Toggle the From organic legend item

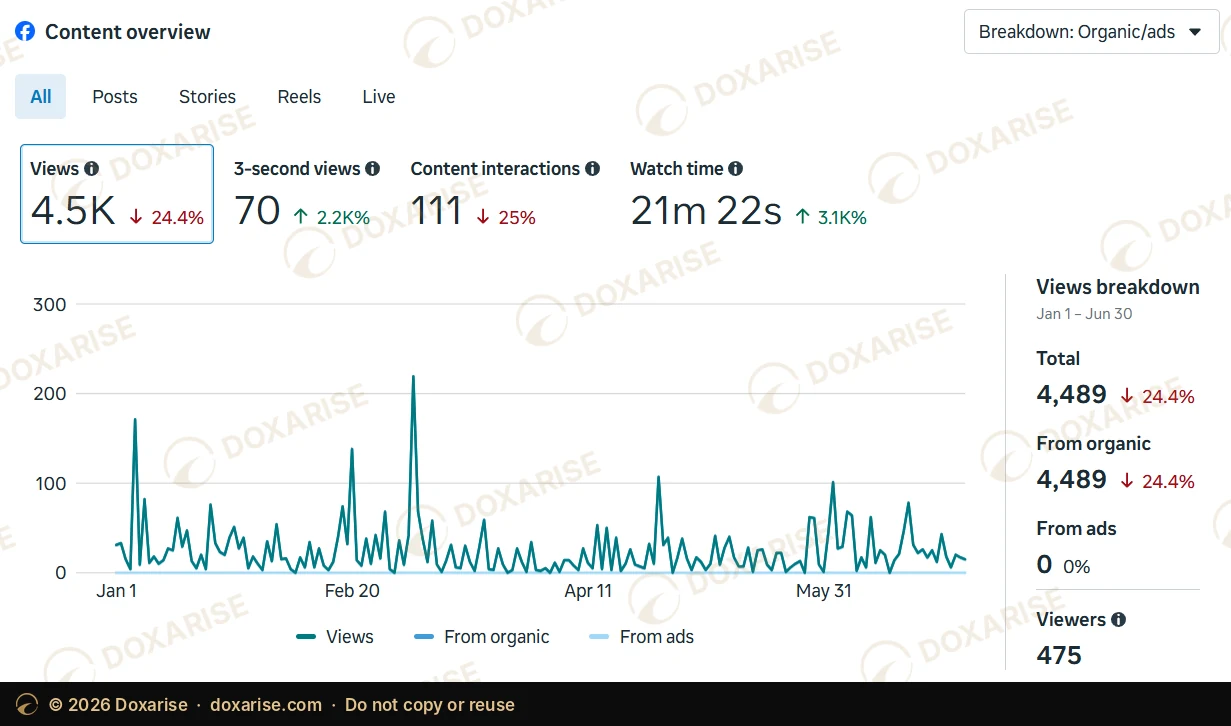point(482,637)
